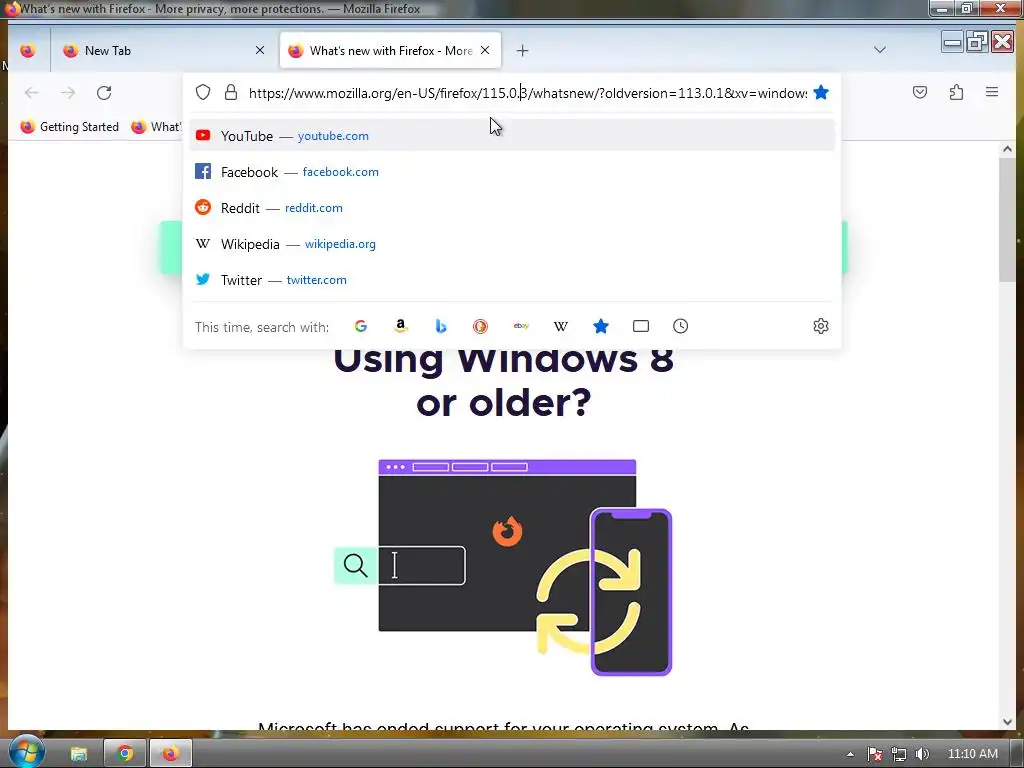Click in the URL address field

point(528,93)
